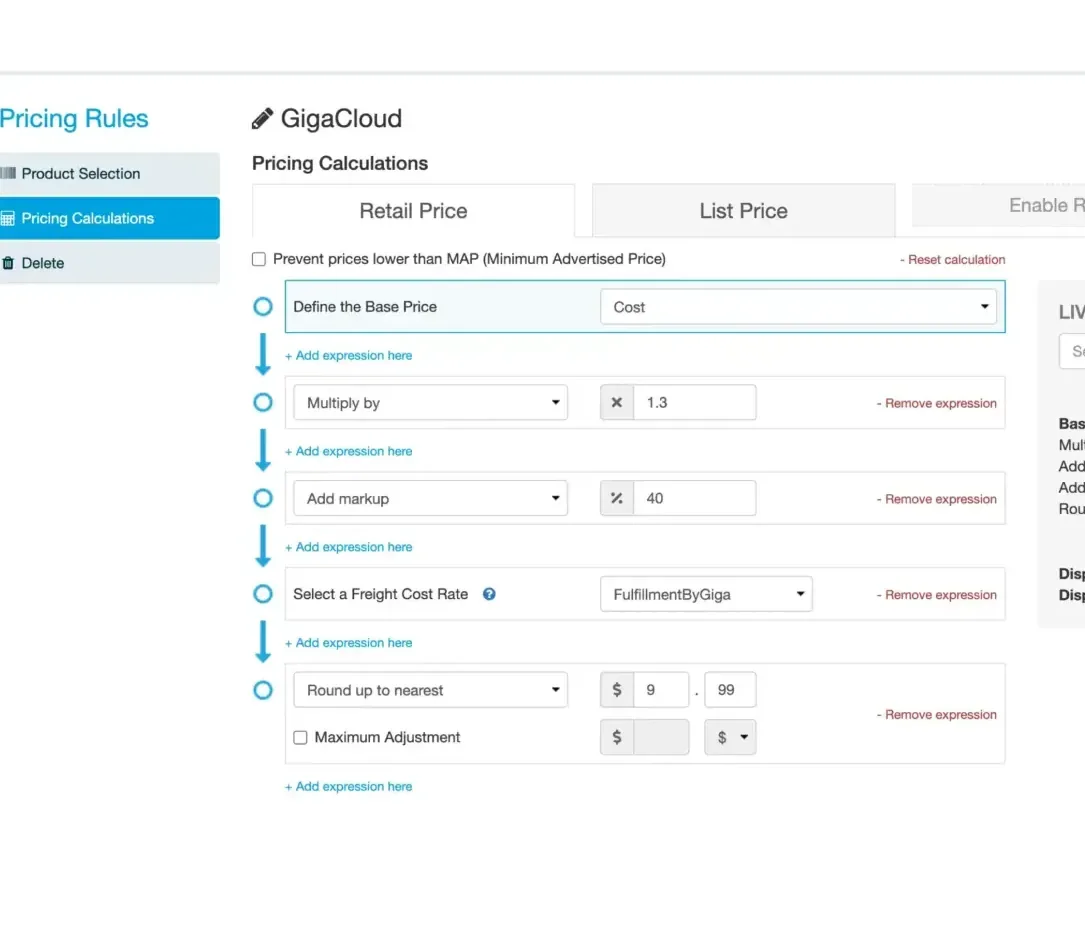The image size is (1085, 927).
Task: Add expression below the Freight Cost Rate row
Action: (x=349, y=643)
